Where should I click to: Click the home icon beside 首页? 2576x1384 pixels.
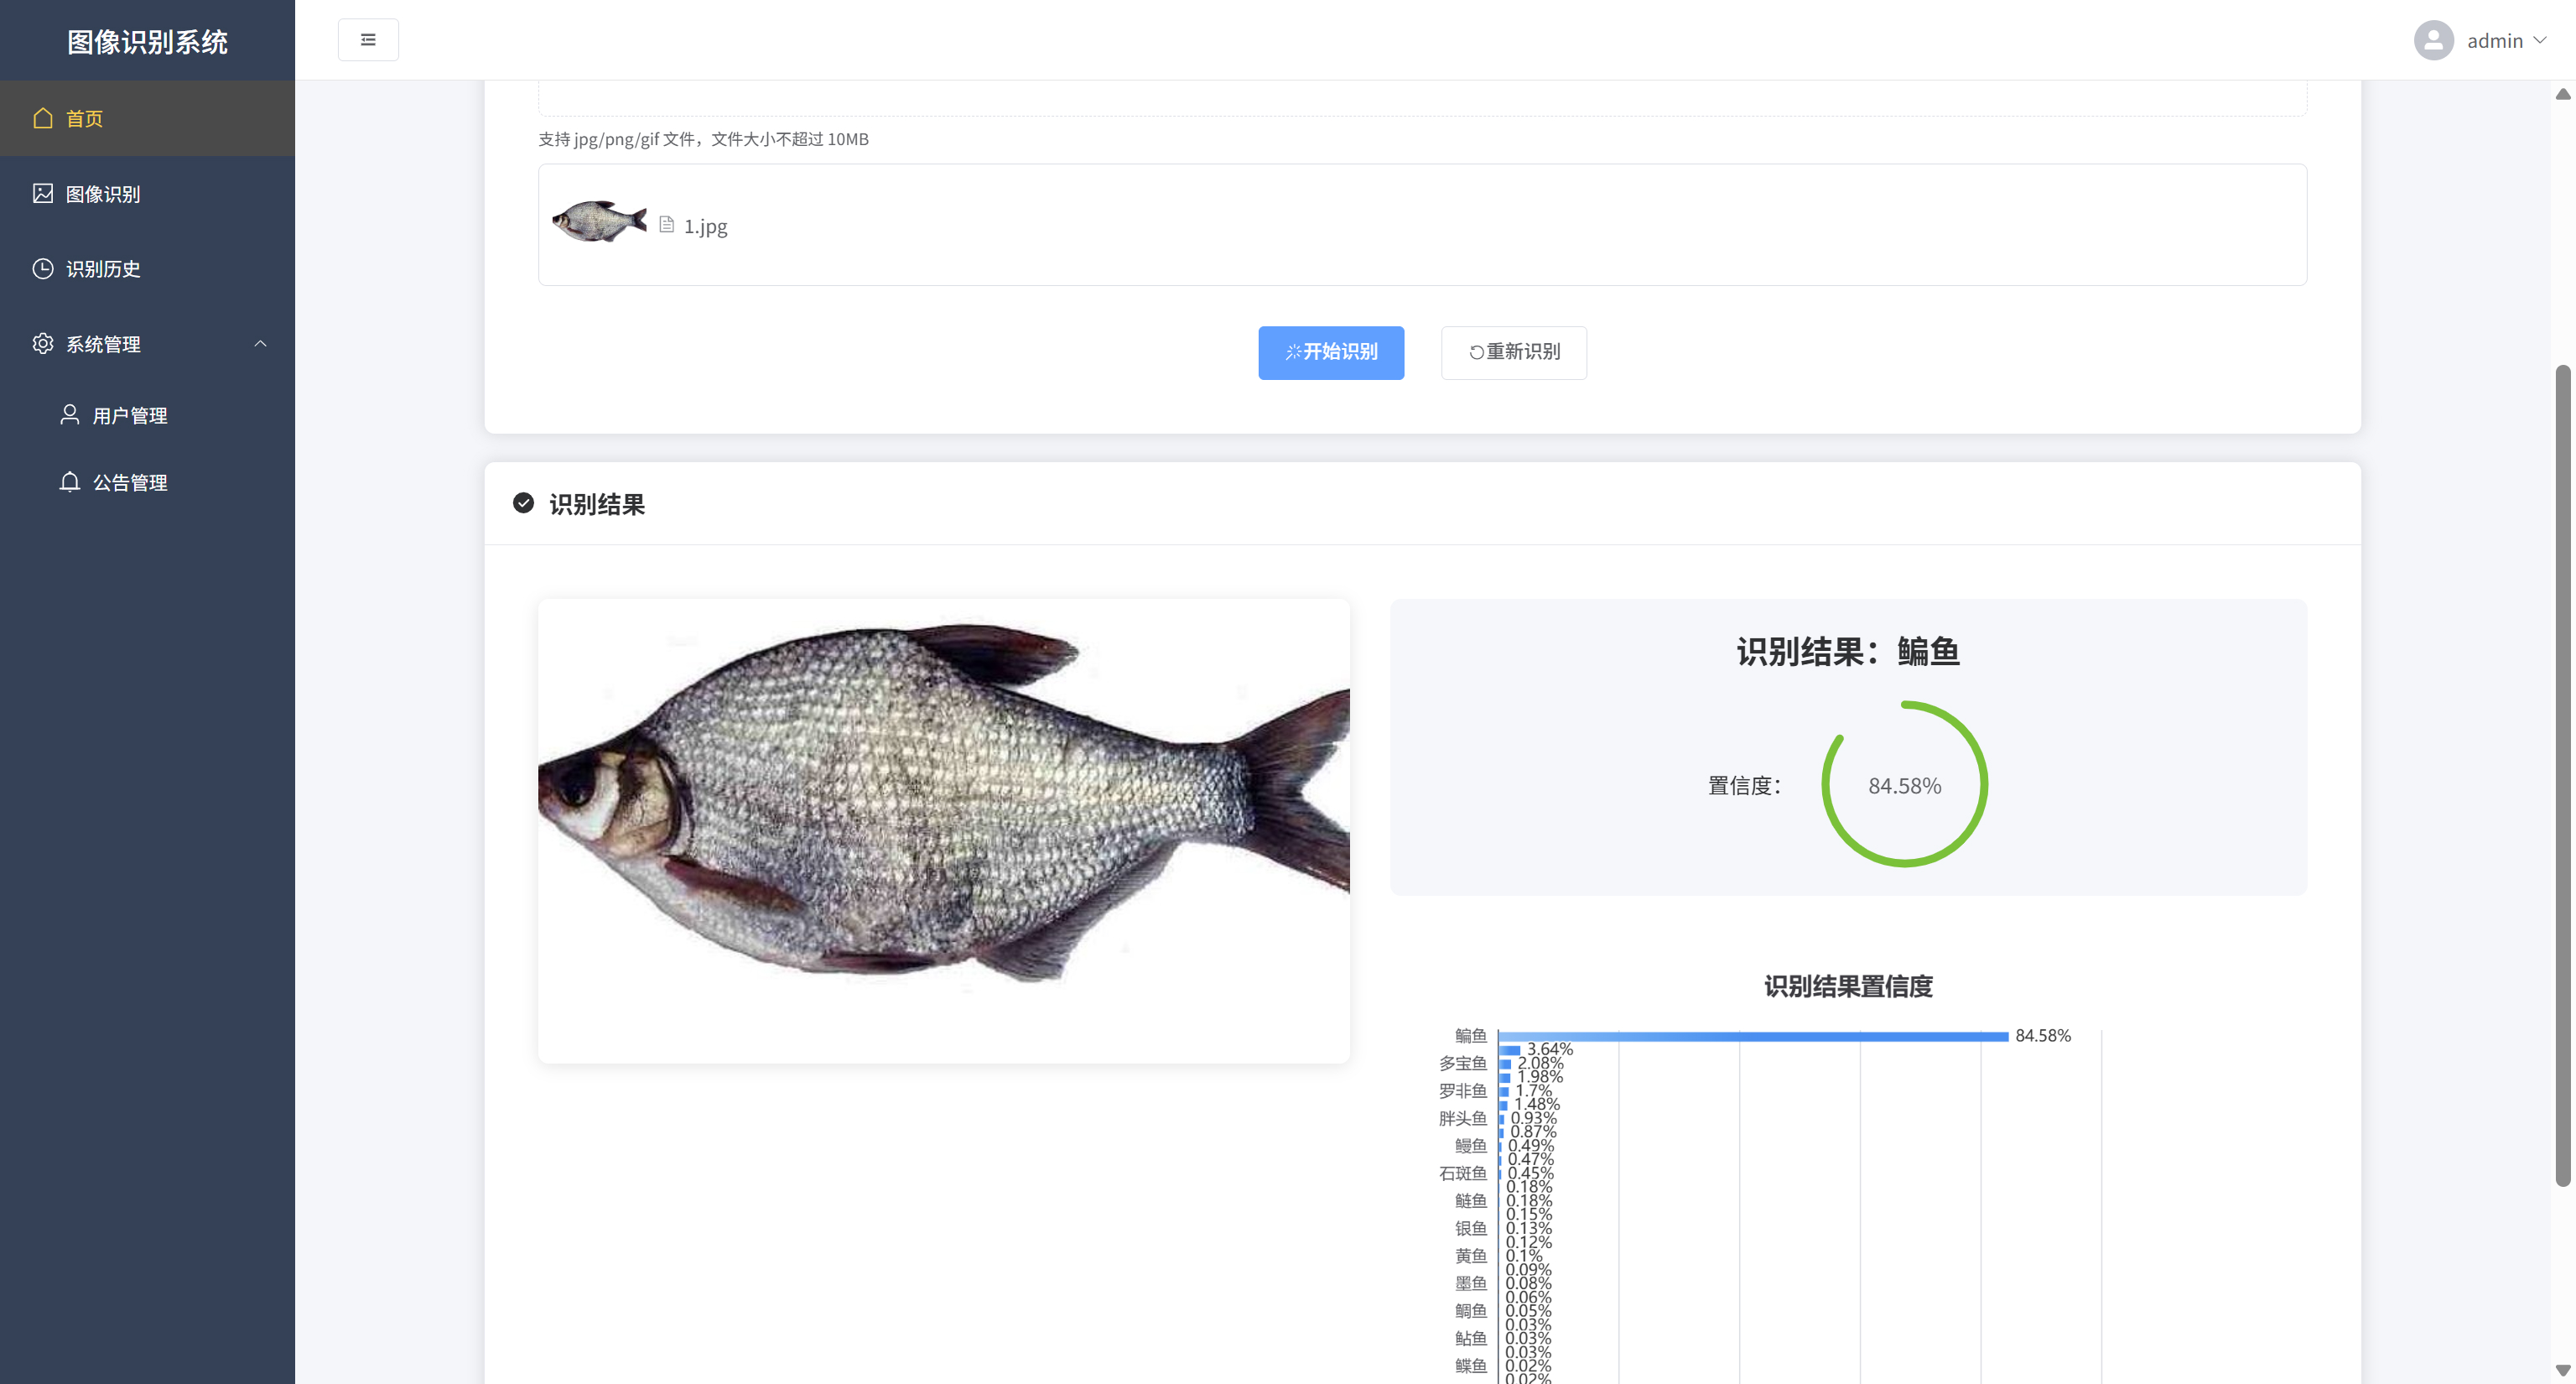point(43,118)
